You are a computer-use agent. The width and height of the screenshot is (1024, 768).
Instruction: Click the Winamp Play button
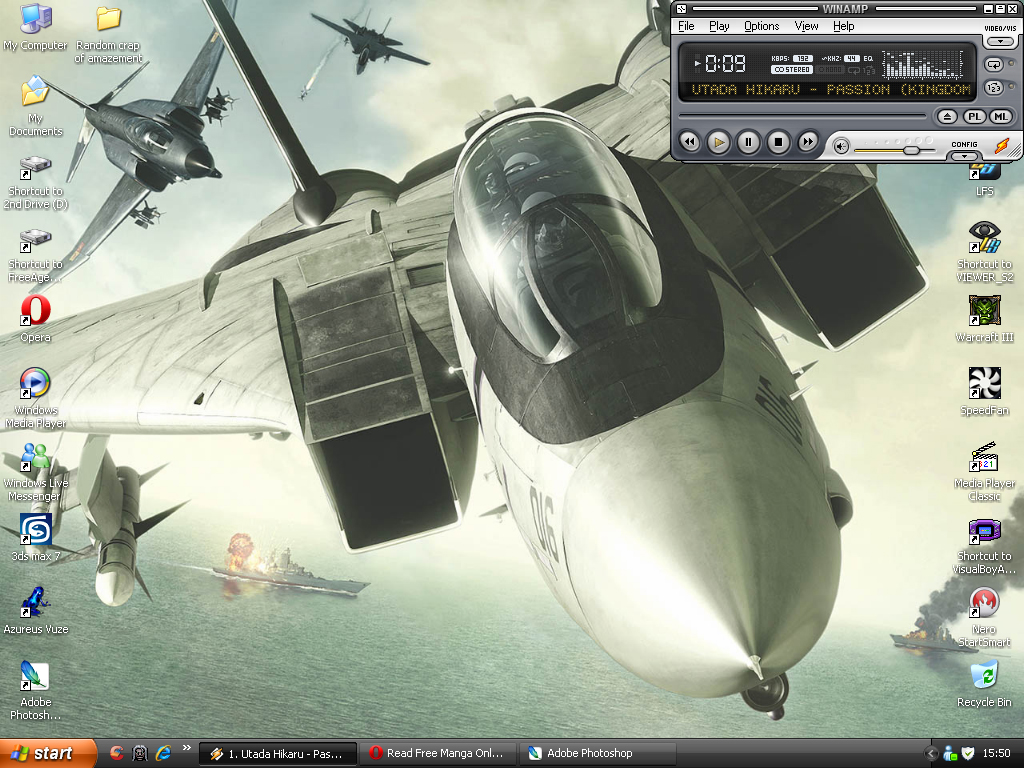(718, 142)
